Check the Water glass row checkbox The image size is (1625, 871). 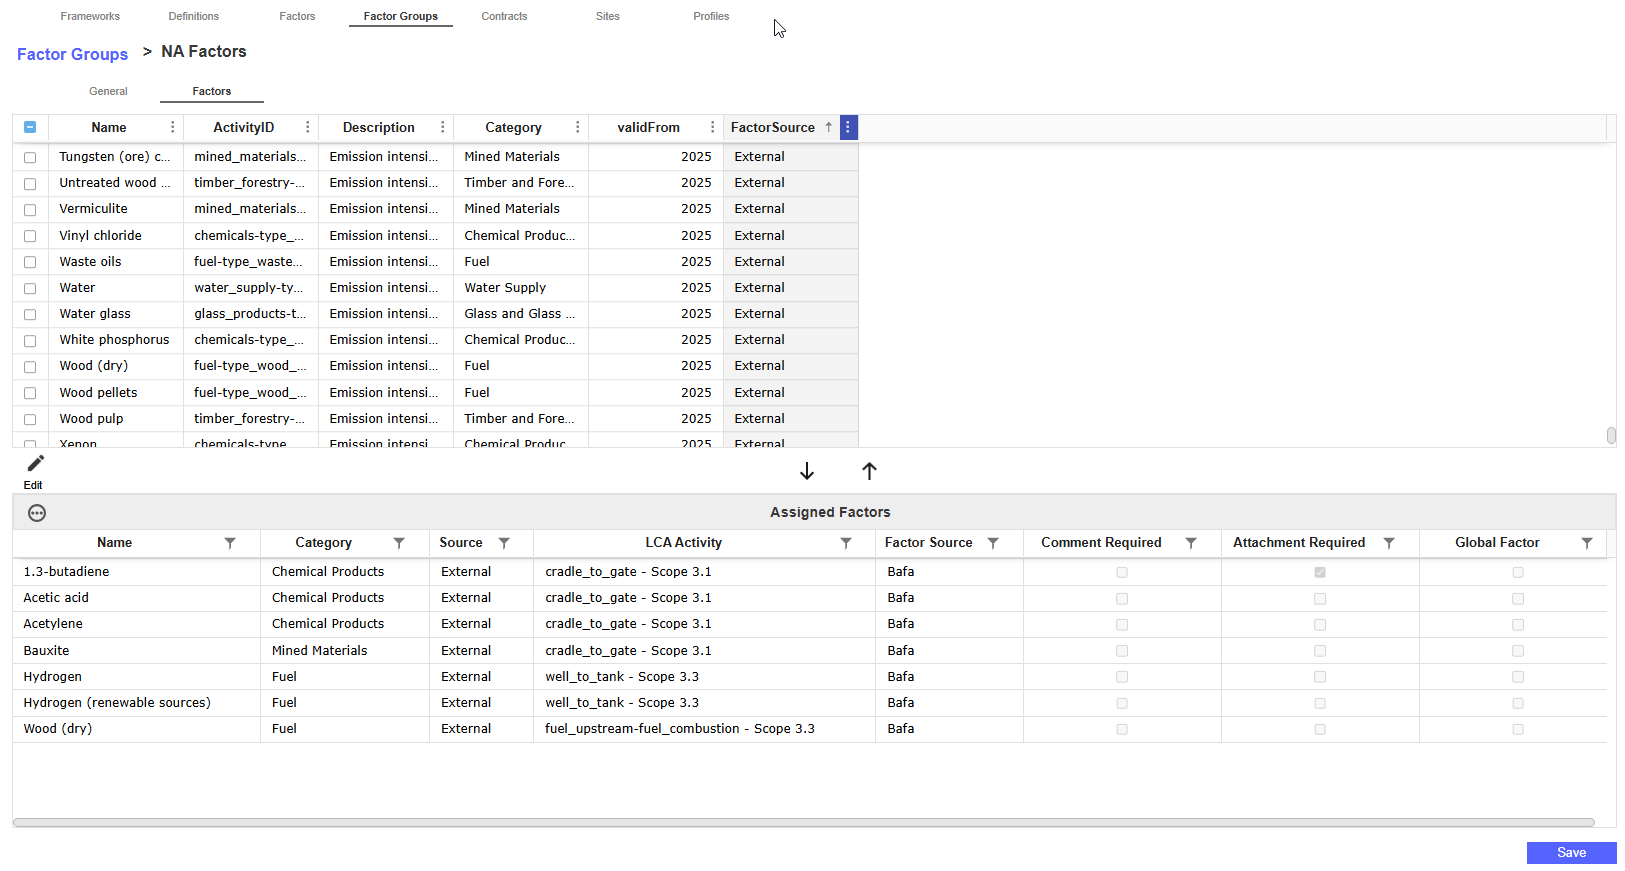pos(30,315)
